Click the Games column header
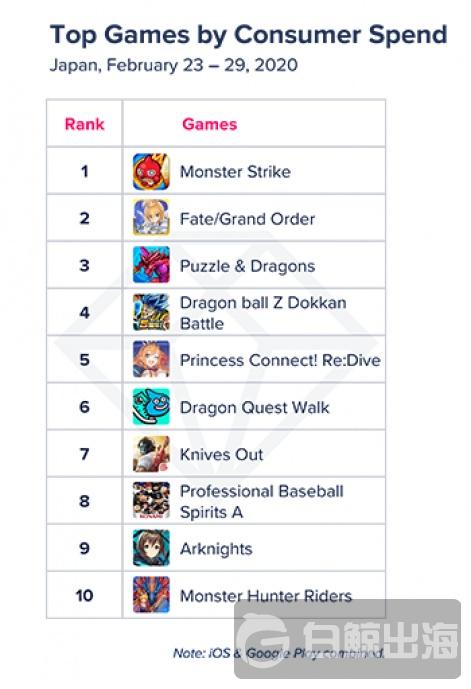471x689 pixels. coord(210,124)
